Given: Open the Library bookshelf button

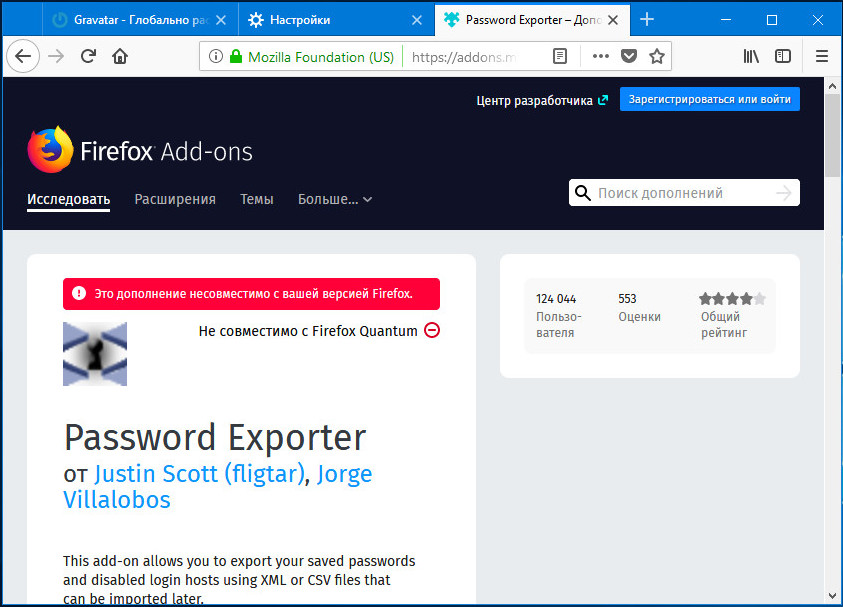Looking at the screenshot, I should pyautogui.click(x=751, y=56).
